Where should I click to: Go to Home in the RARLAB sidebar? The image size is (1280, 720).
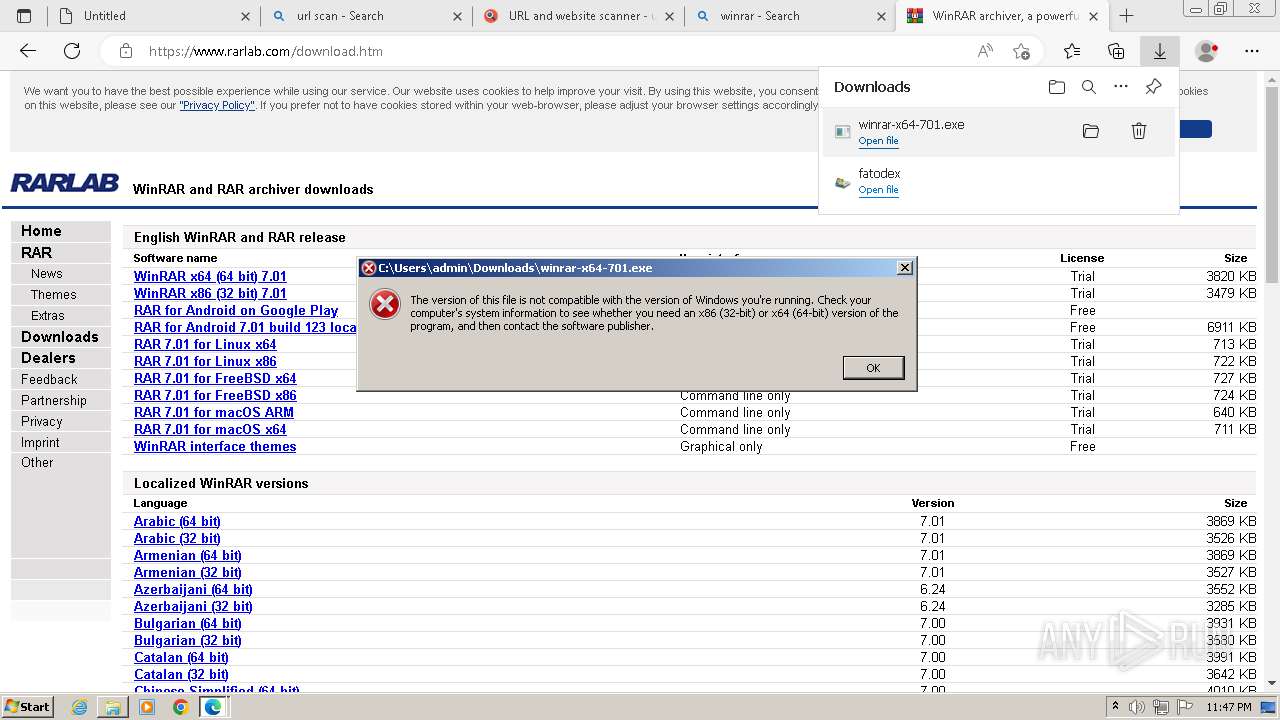click(x=41, y=231)
